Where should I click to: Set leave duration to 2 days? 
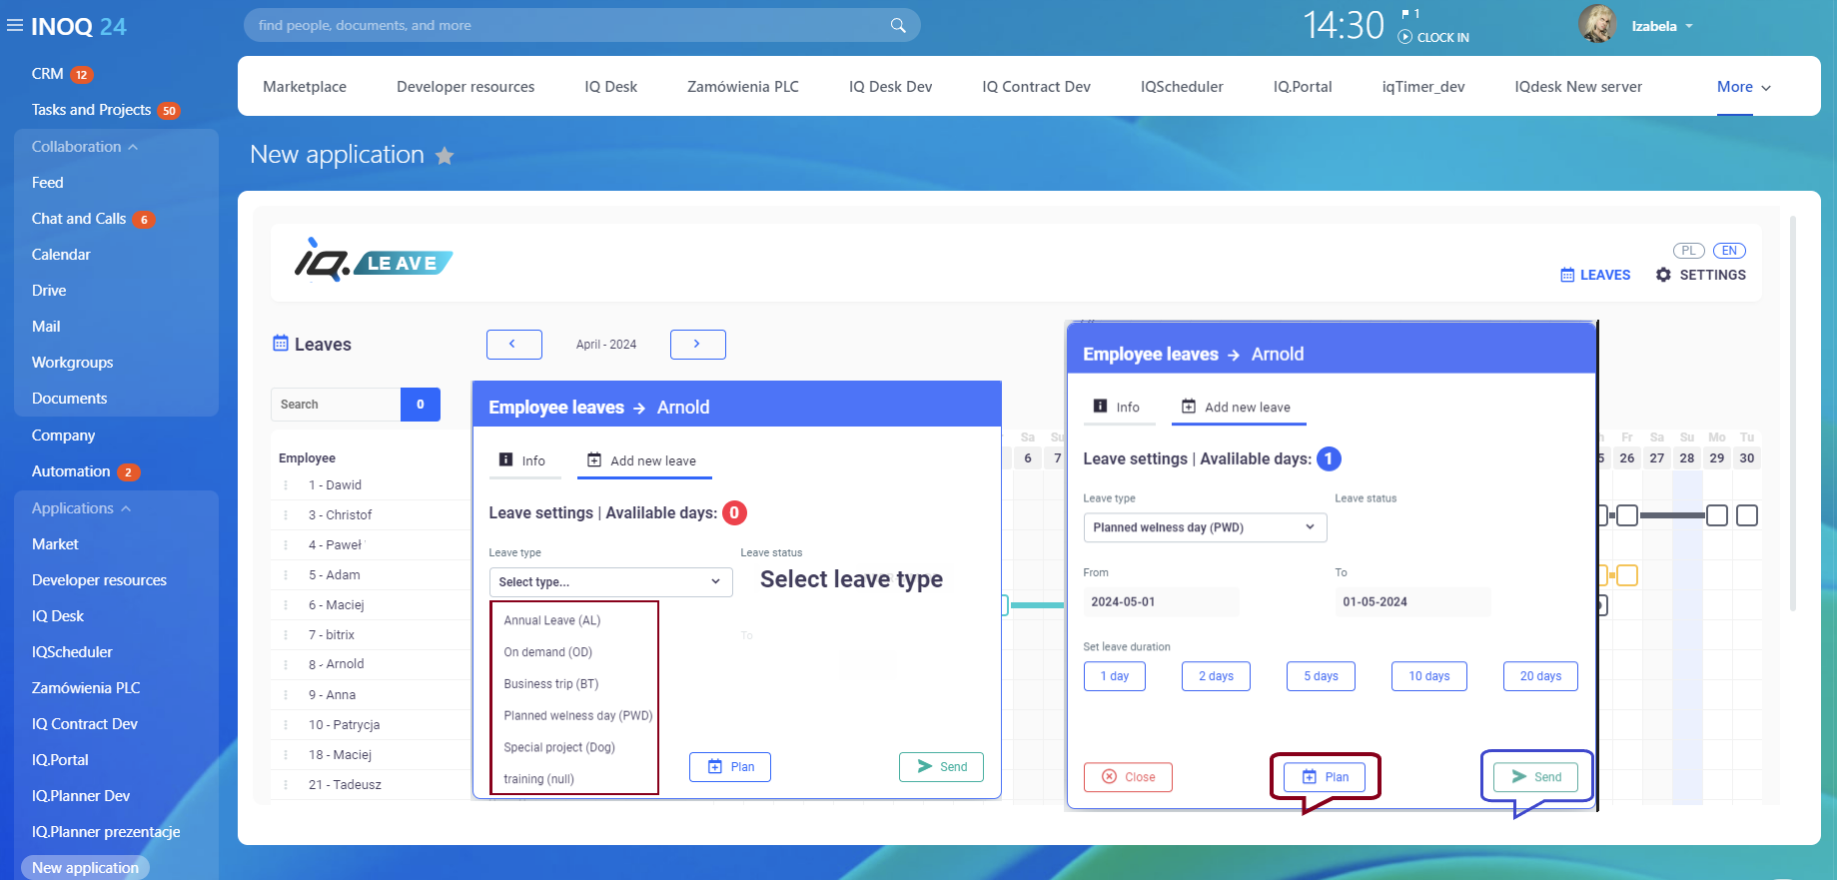pos(1216,676)
